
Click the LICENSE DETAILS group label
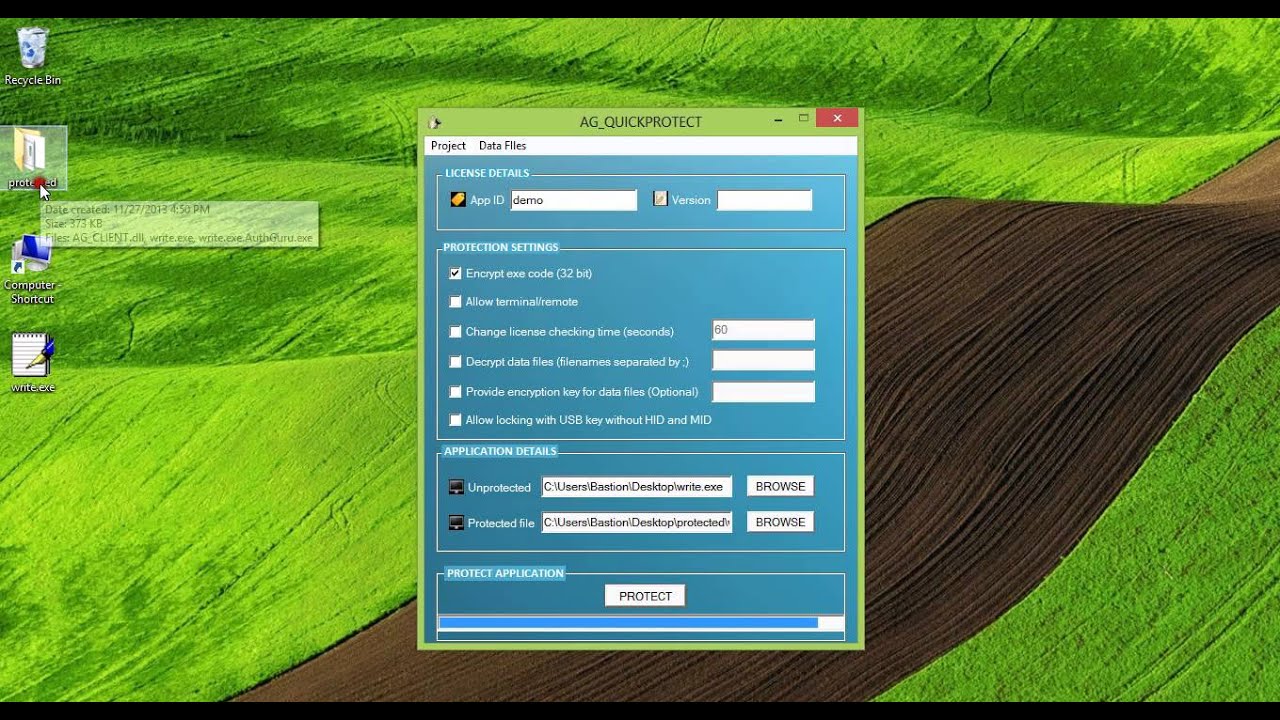pos(487,173)
